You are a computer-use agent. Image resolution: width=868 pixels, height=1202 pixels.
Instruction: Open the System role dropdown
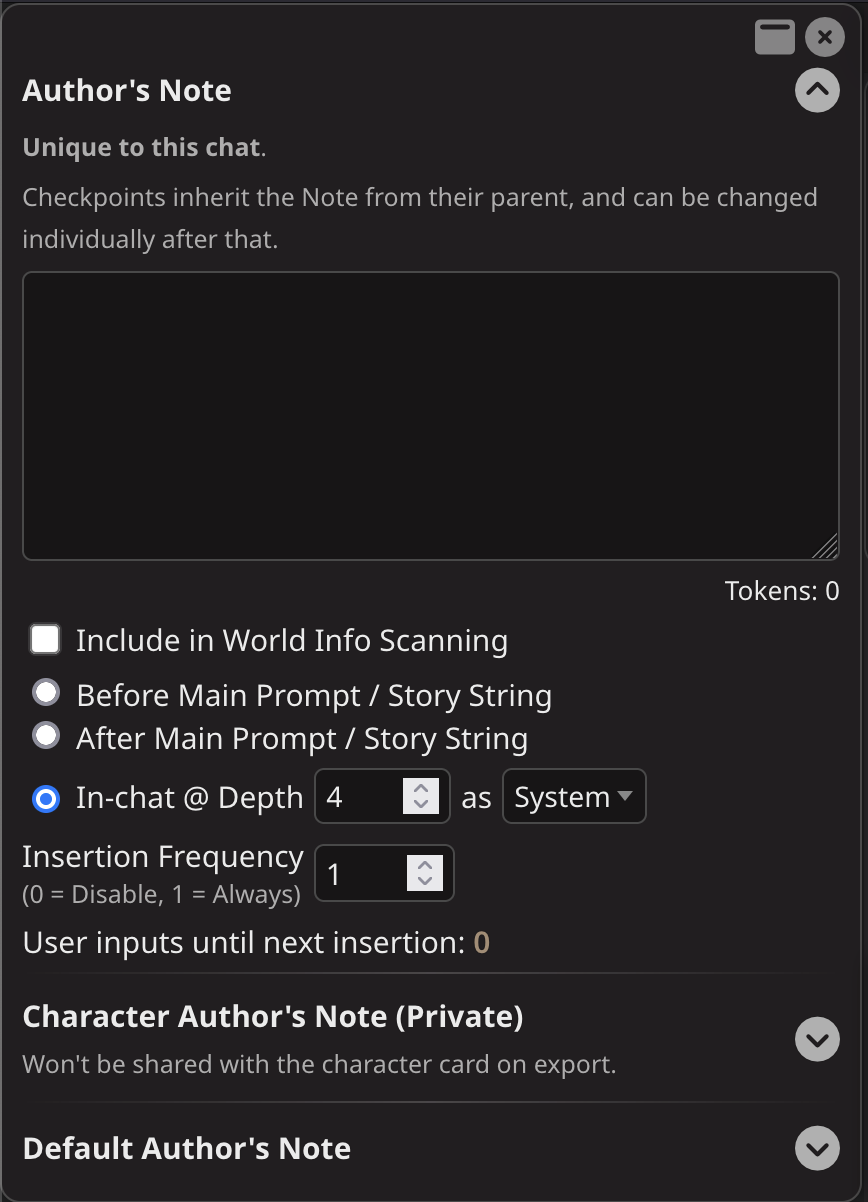[574, 797]
